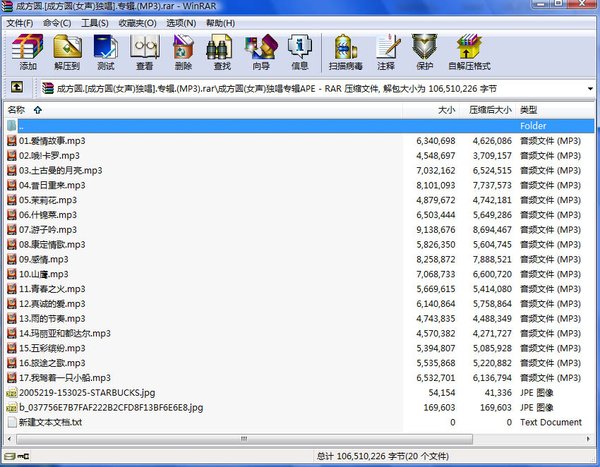Click the file icon of 01.爱情故事.mp3

(x=12, y=141)
